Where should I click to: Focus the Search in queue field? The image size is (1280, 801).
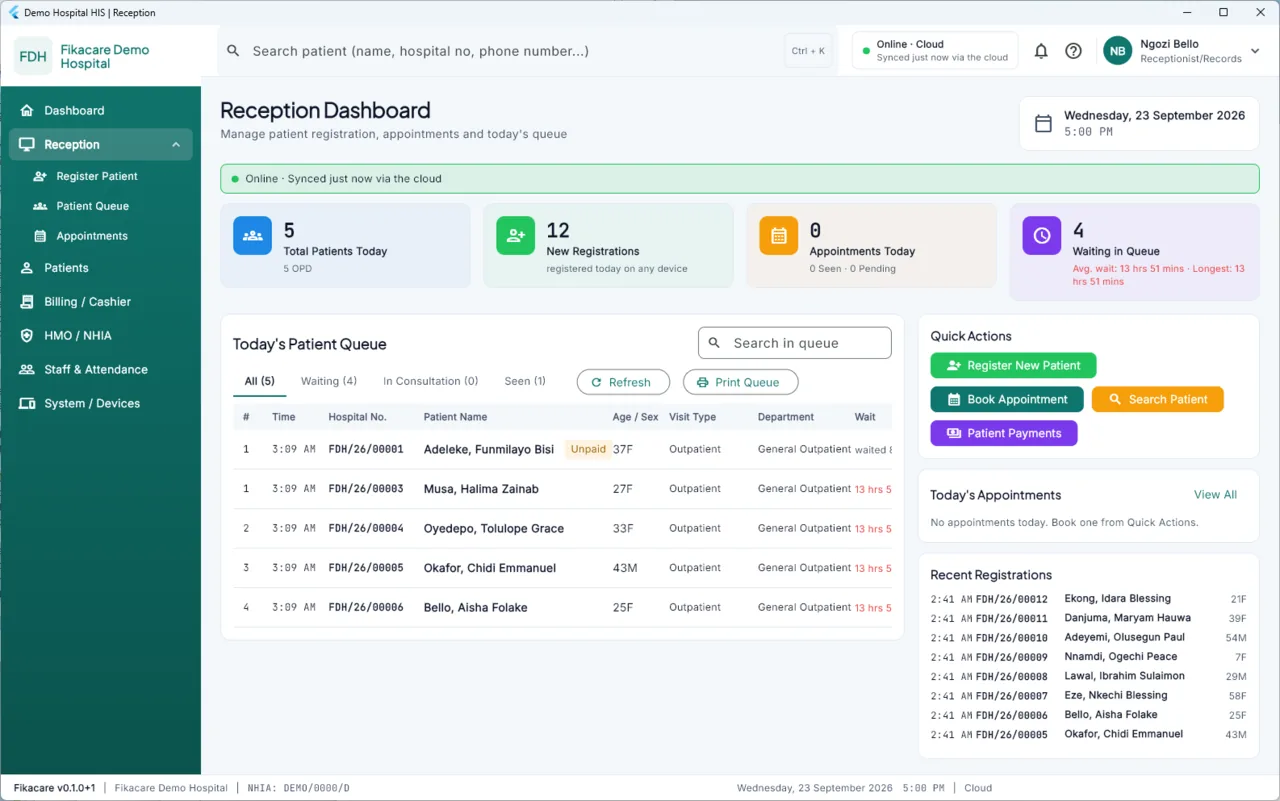pos(795,343)
